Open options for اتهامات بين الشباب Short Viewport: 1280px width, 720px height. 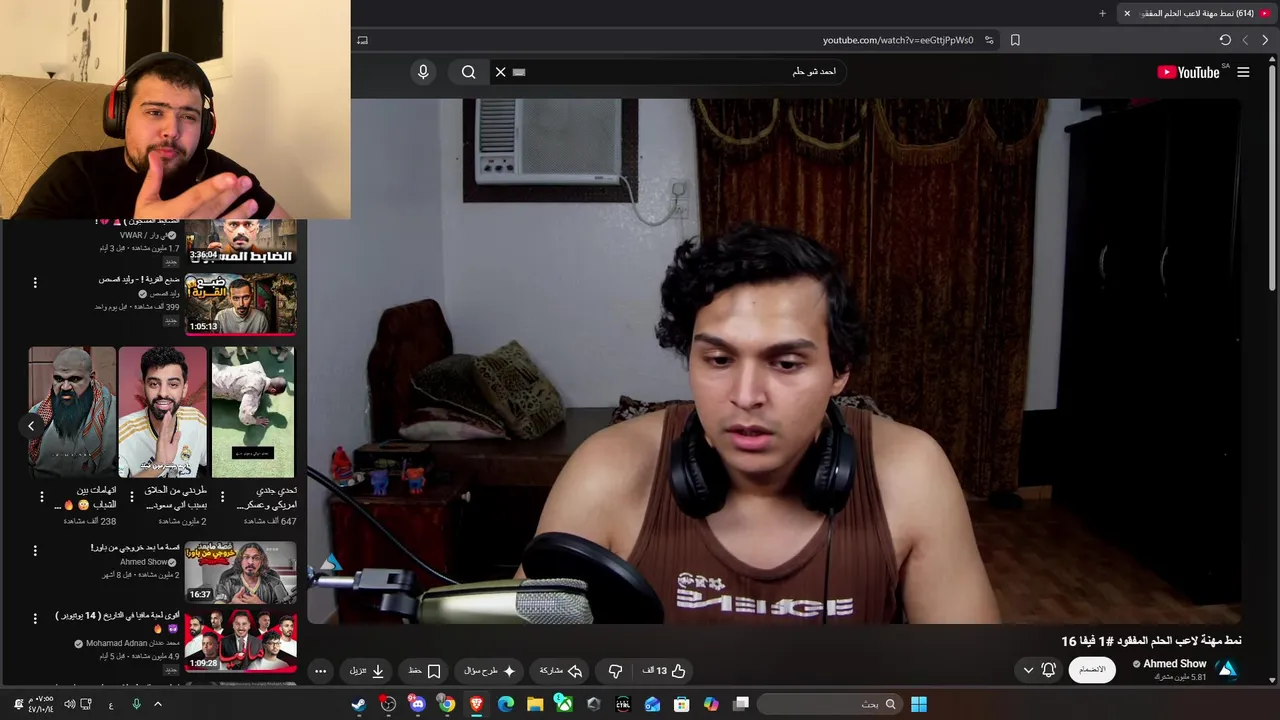(42, 497)
